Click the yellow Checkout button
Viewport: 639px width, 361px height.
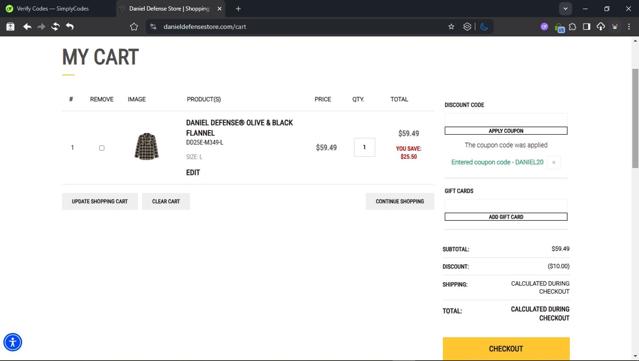506,348
